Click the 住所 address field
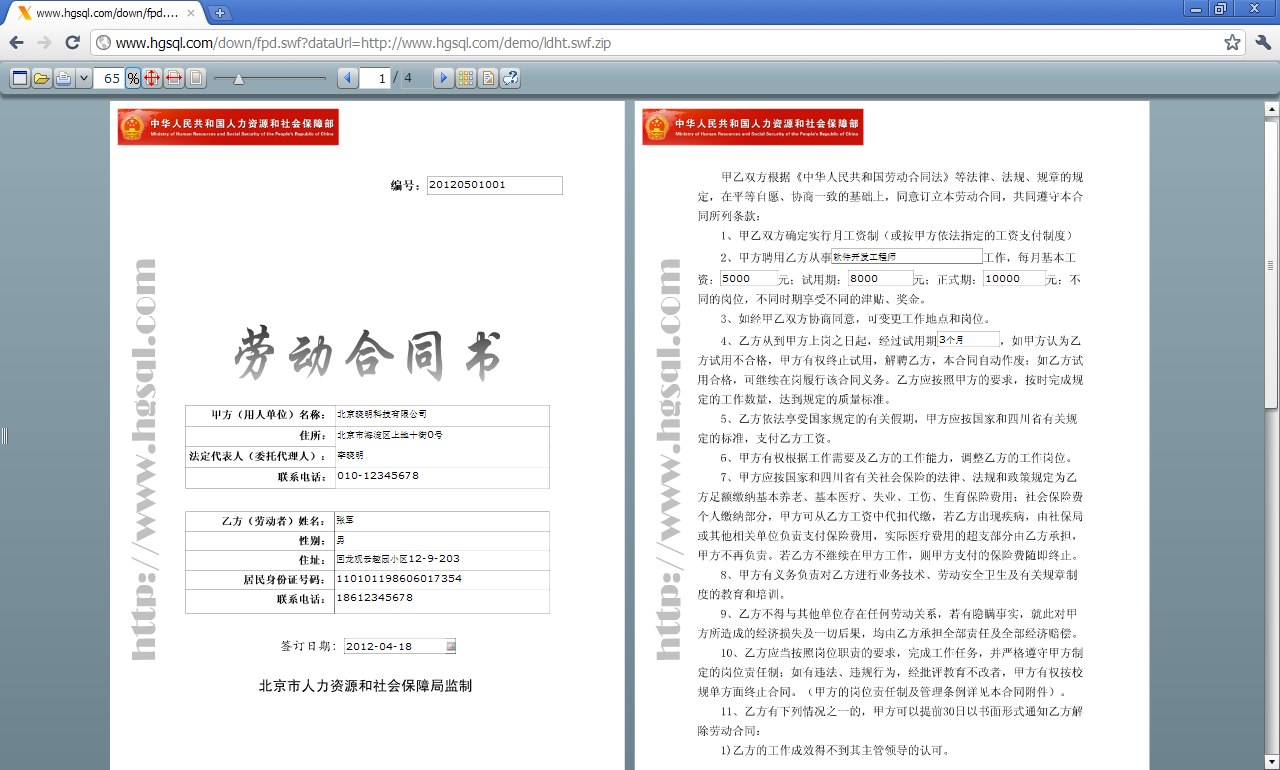Viewport: 1280px width, 770px height. pos(442,435)
